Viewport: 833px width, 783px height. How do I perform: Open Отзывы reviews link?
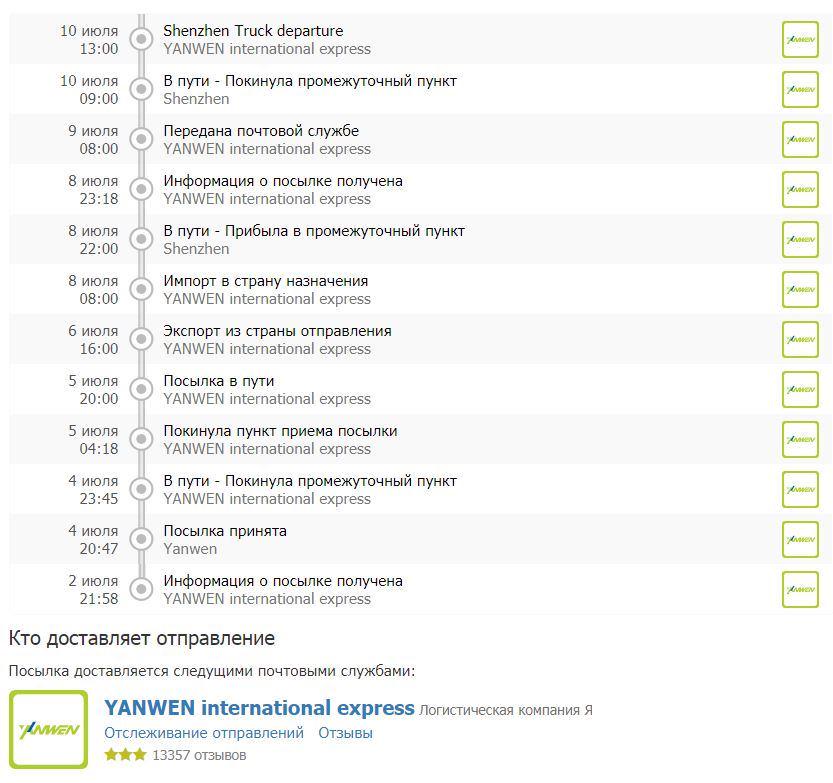[x=345, y=733]
